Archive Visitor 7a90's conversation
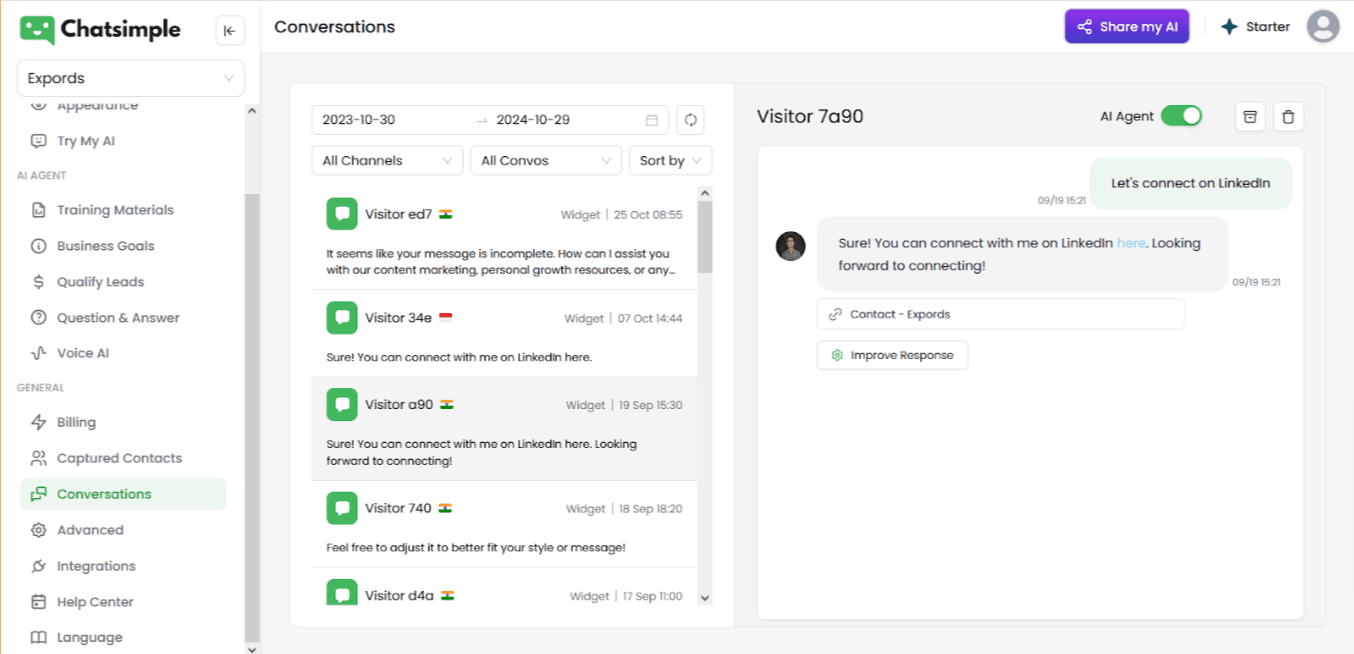 coord(1250,117)
